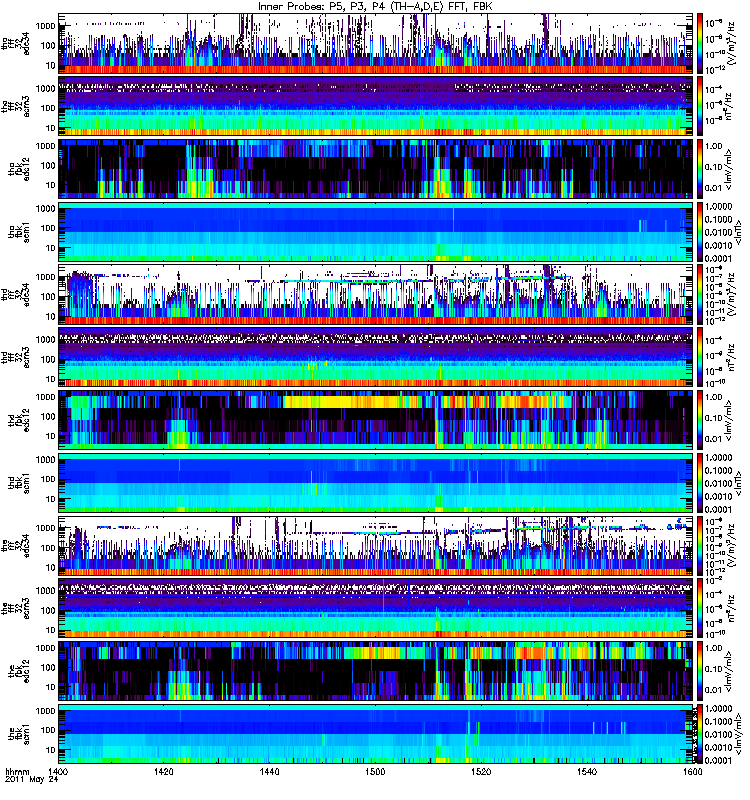Click the 'the fbk edc12' y-axis label

[19, 671]
